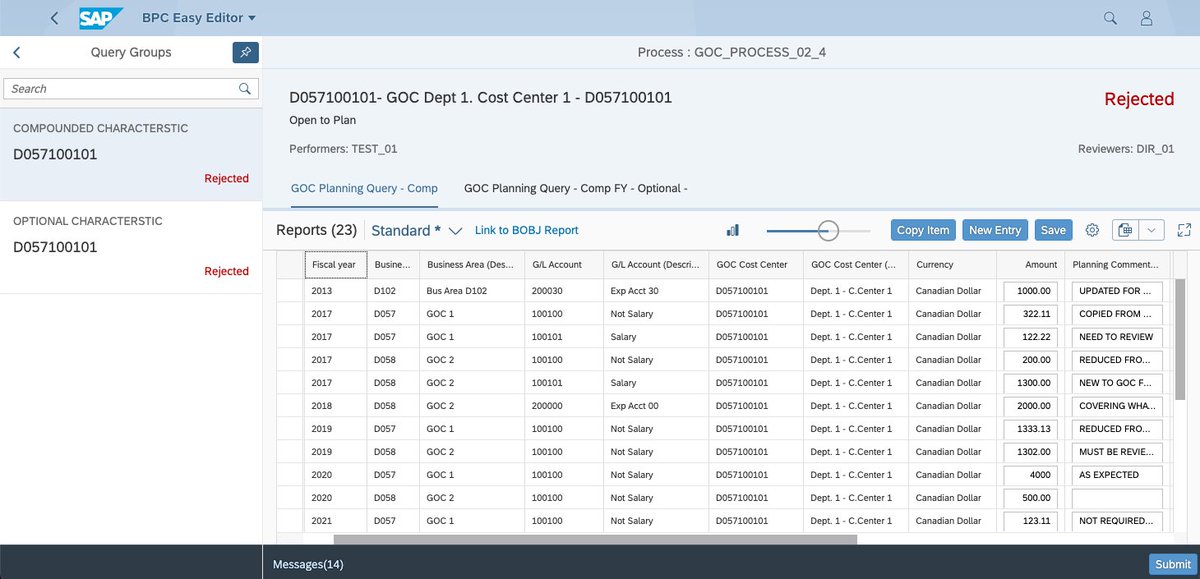1200x579 pixels.
Task: Open table settings gear
Action: point(1092,230)
